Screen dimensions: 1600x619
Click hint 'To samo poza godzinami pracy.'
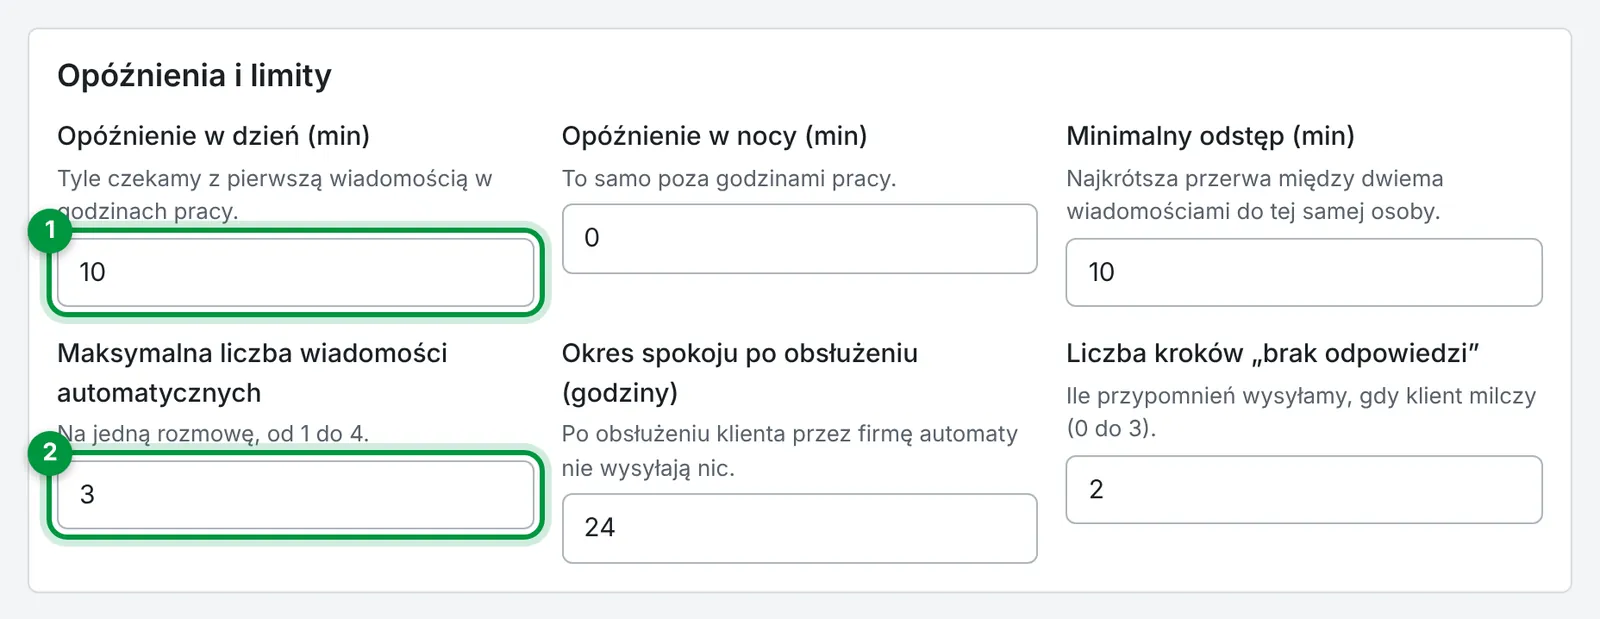pyautogui.click(x=729, y=179)
